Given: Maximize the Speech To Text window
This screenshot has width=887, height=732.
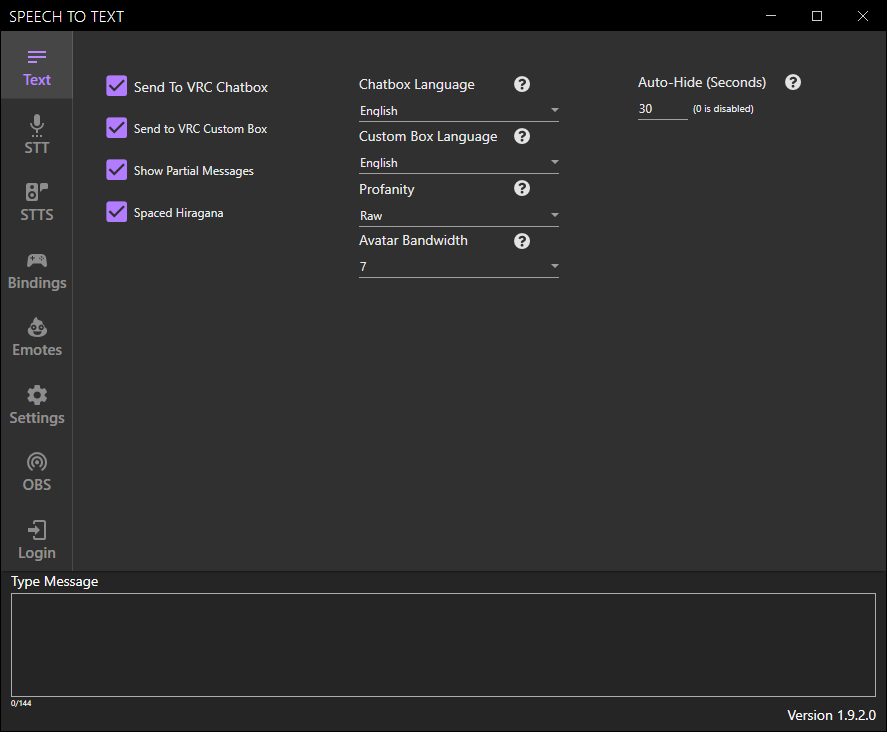Looking at the screenshot, I should point(817,16).
